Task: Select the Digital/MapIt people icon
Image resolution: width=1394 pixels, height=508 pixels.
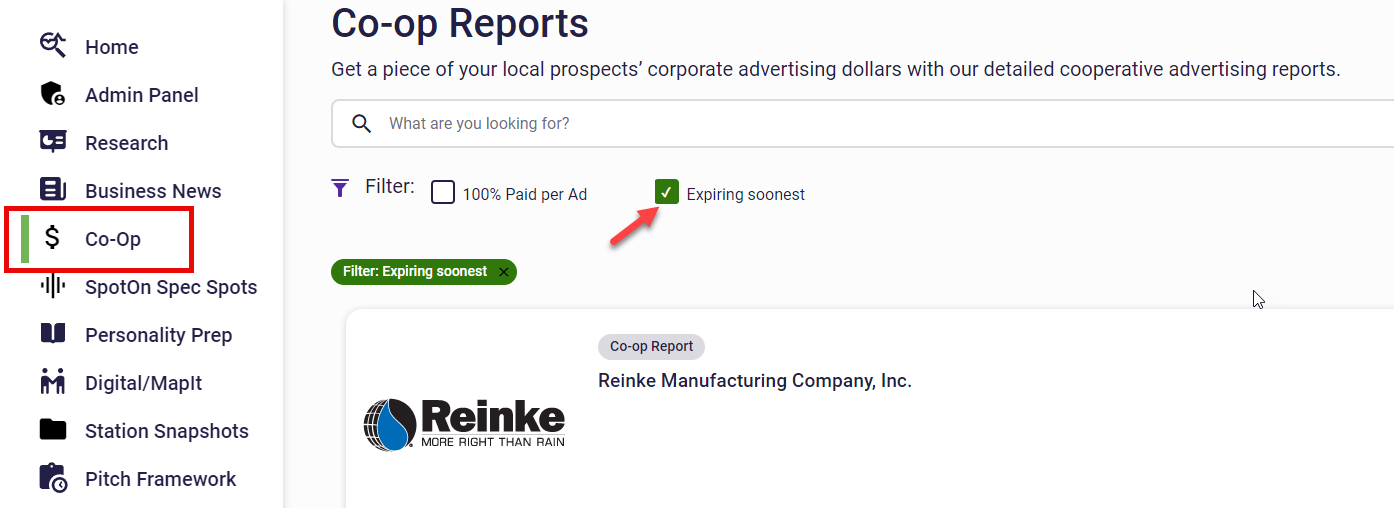Action: (x=53, y=382)
